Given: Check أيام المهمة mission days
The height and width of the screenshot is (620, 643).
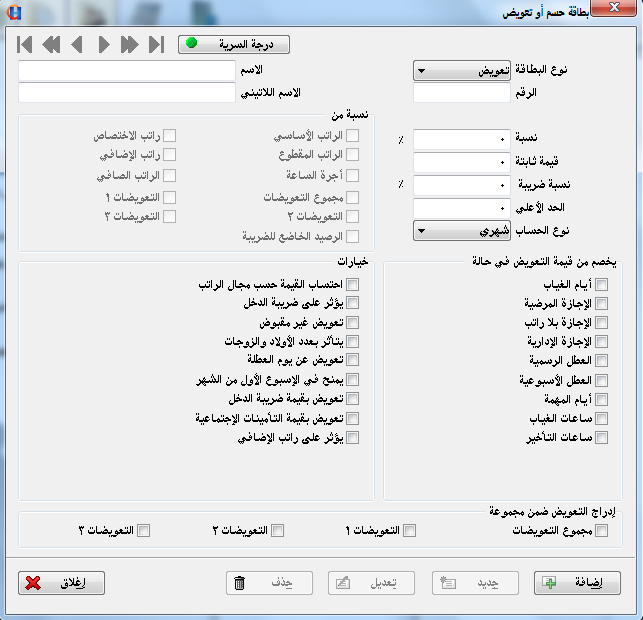Looking at the screenshot, I should [601, 399].
